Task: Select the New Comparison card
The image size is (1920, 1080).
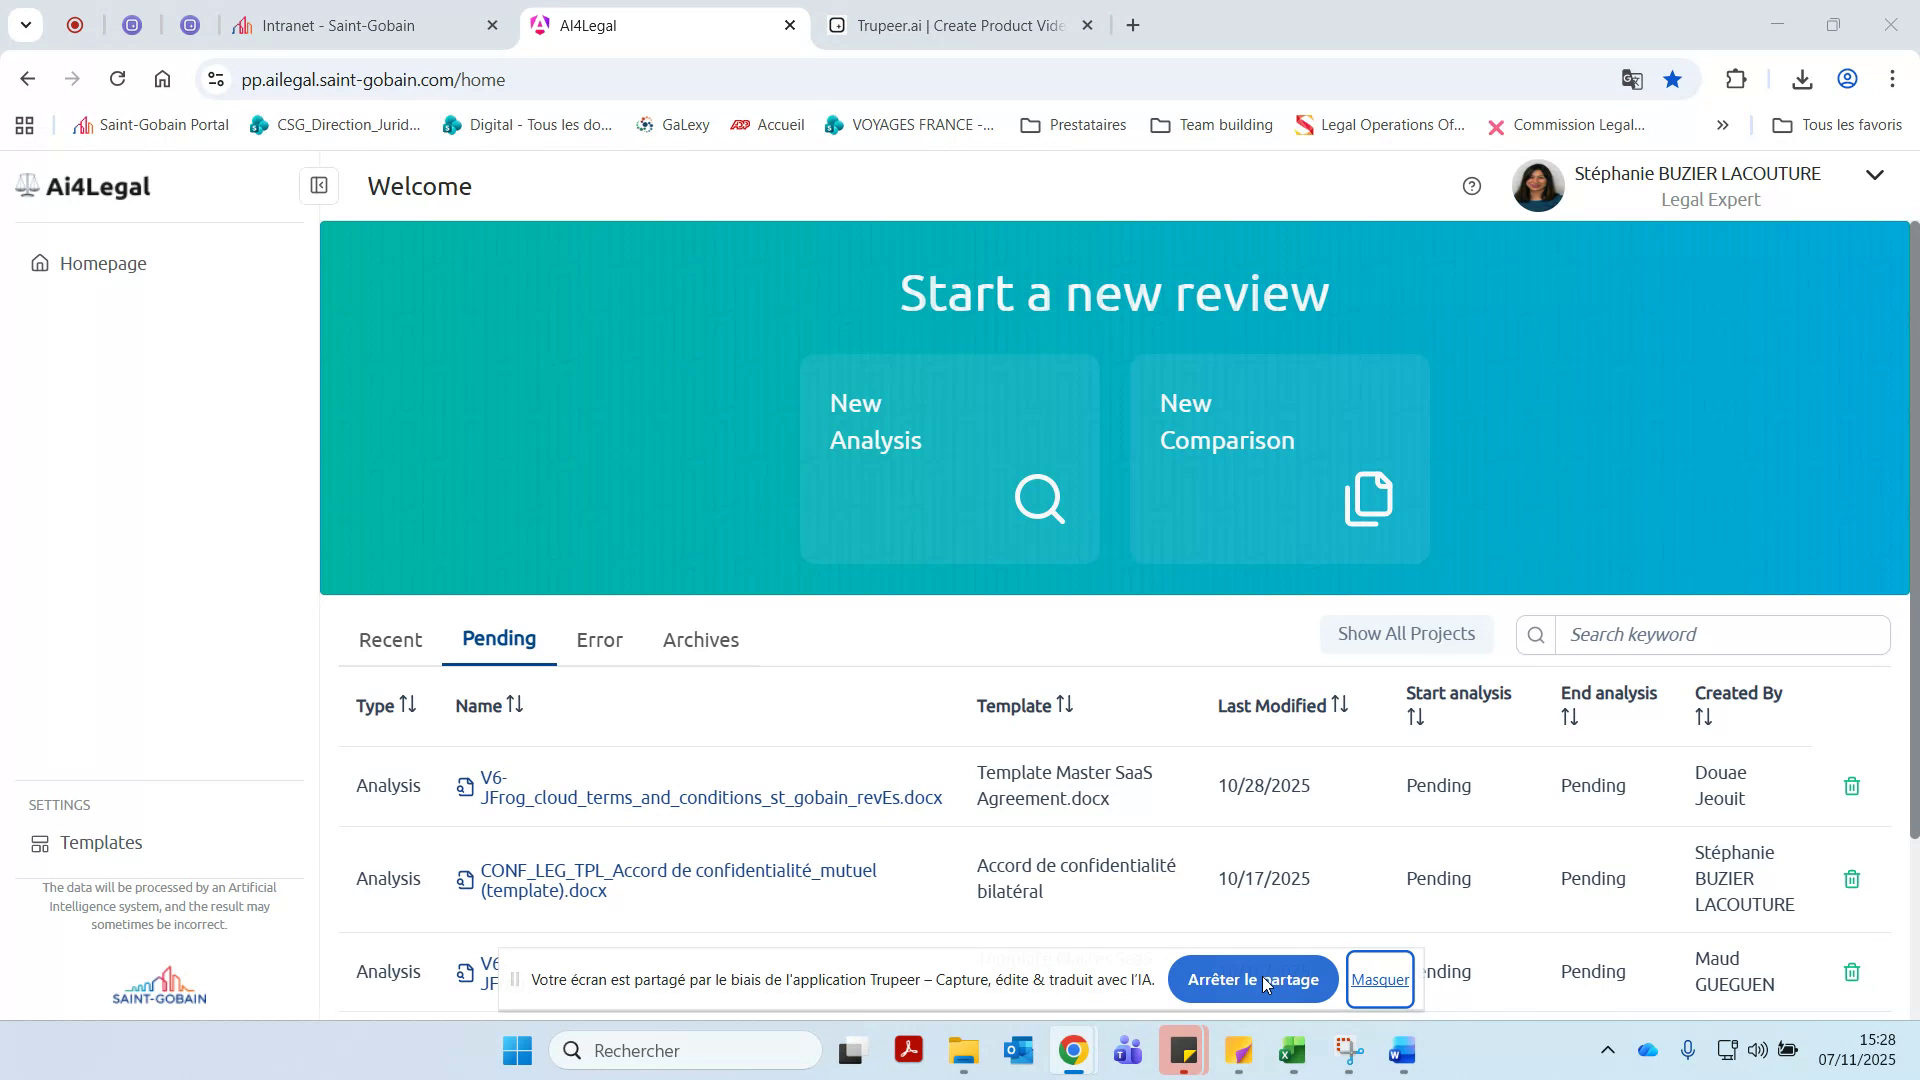Action: [1278, 459]
